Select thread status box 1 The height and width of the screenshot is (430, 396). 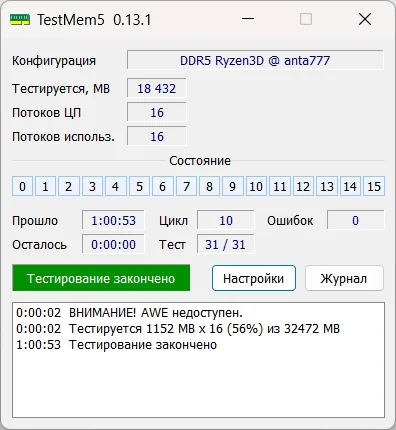click(45, 186)
